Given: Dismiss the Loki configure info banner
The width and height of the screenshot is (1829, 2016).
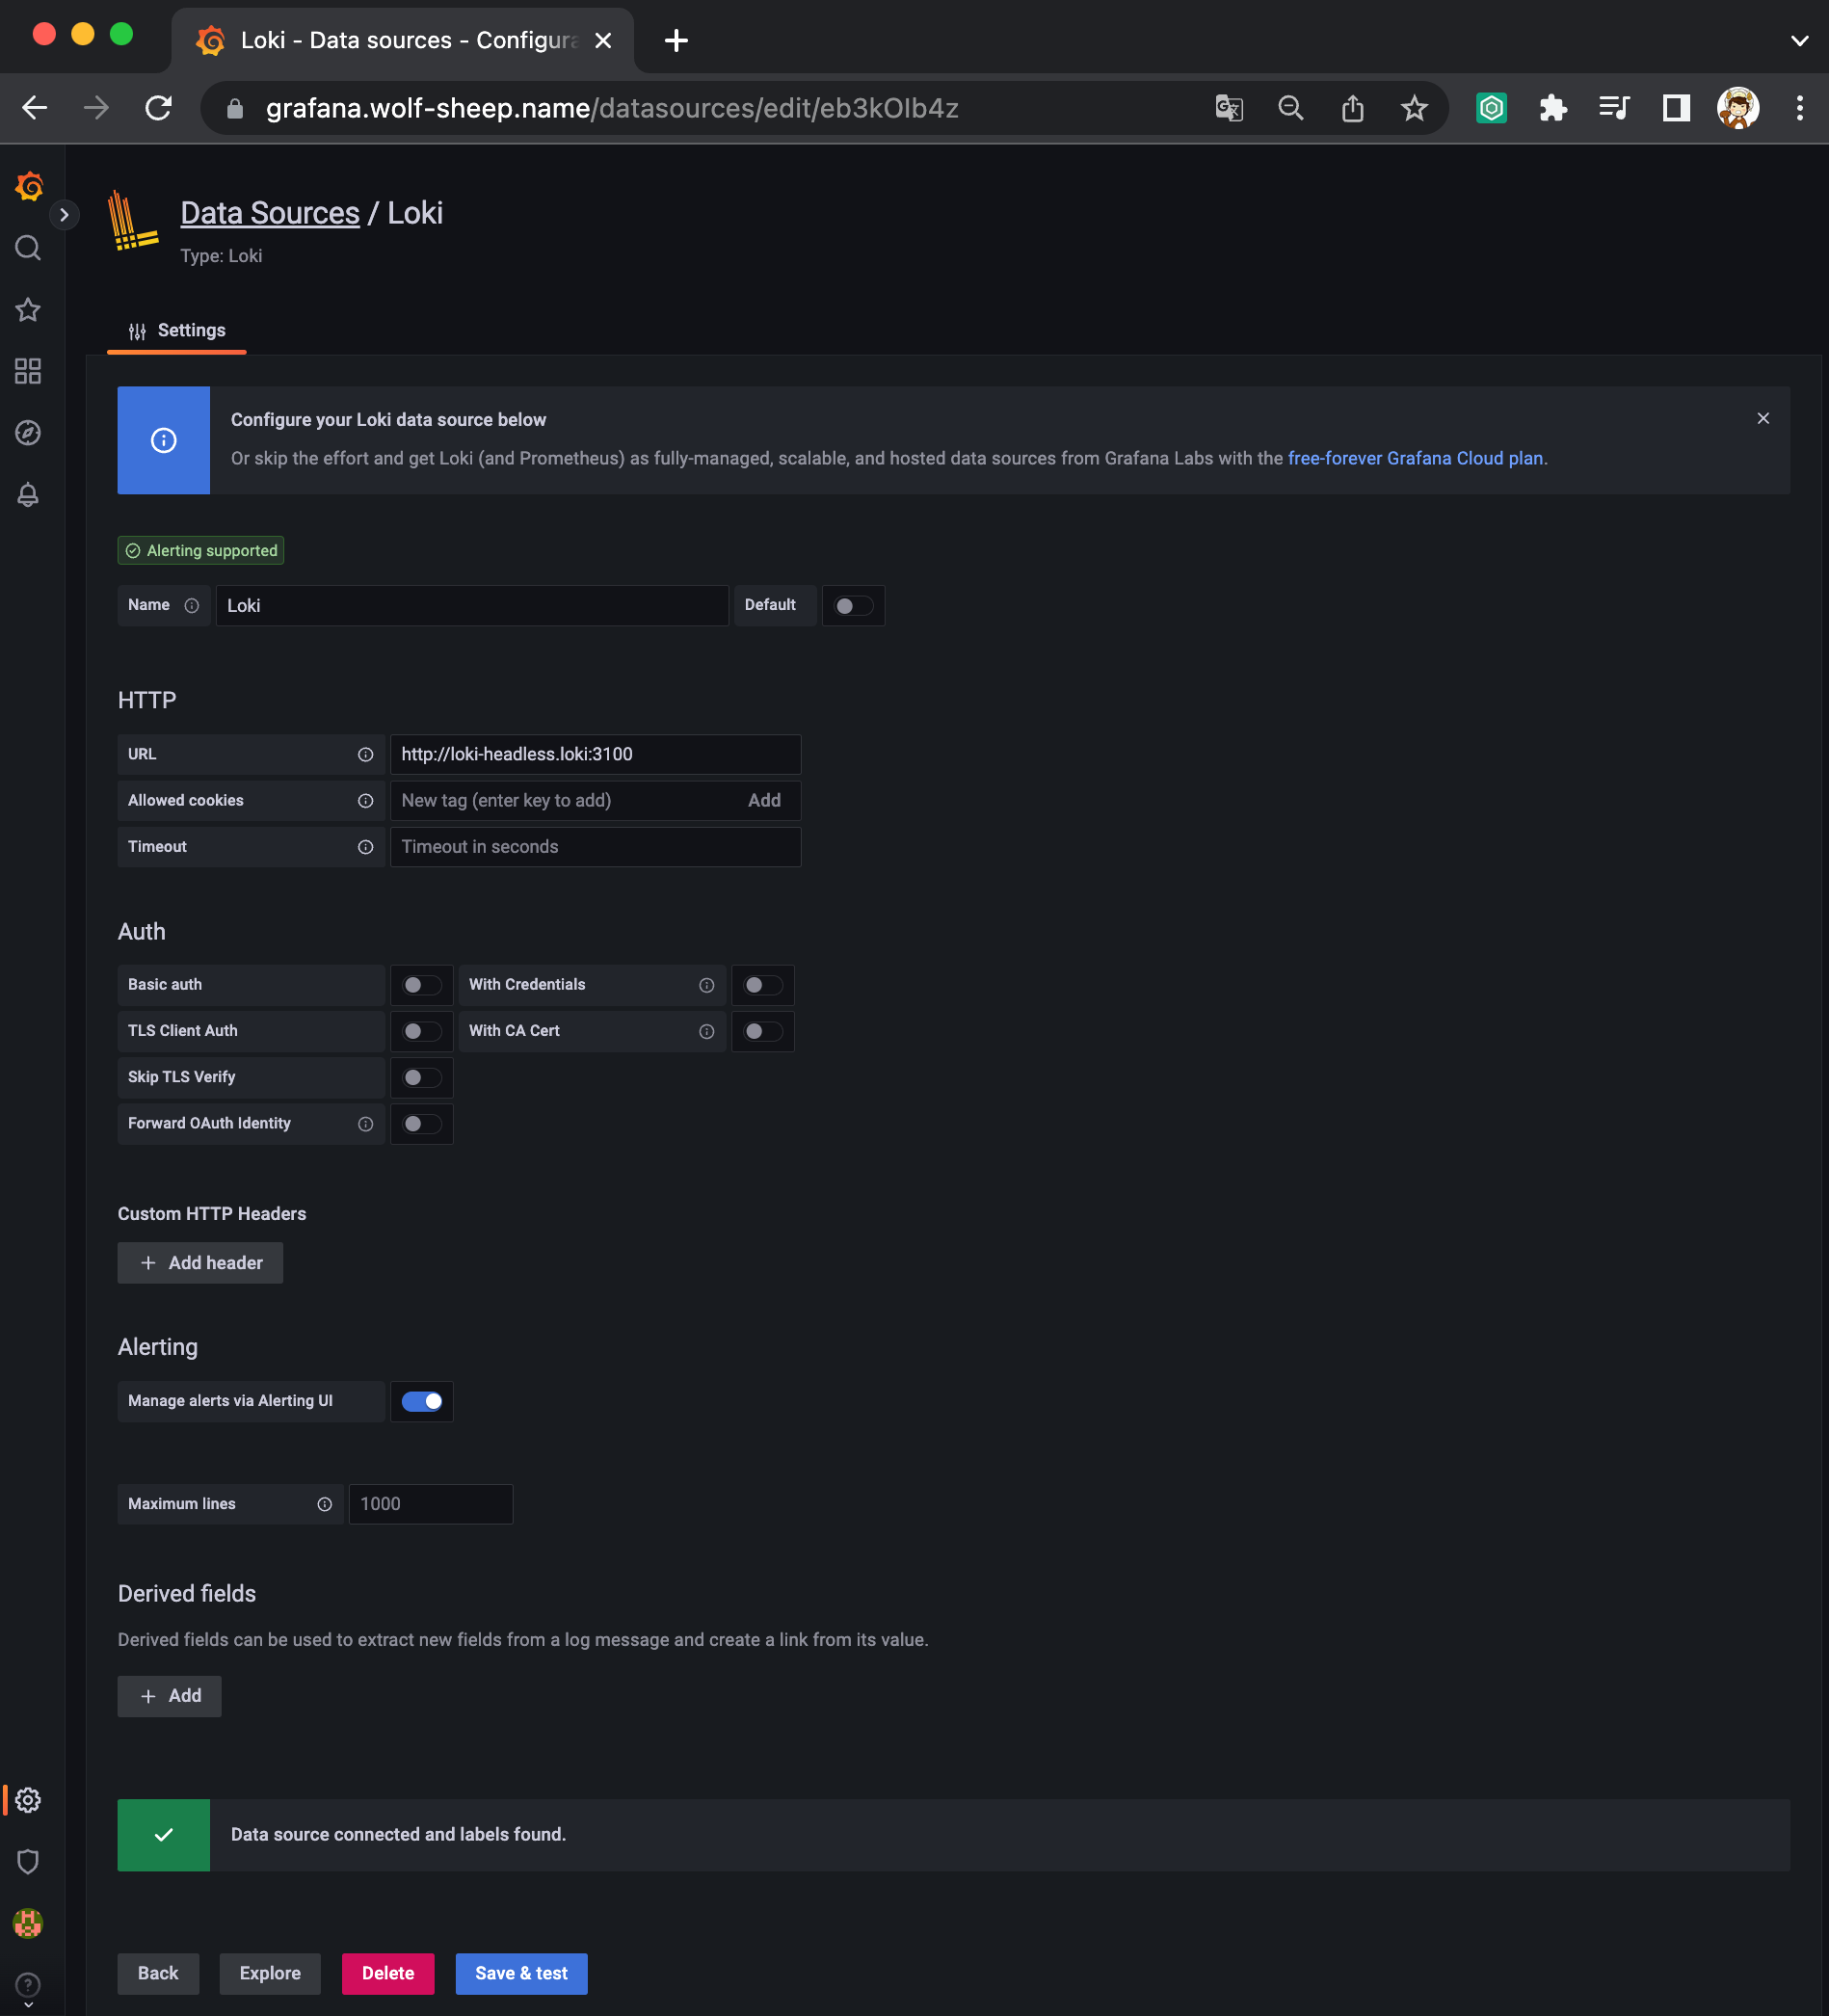Looking at the screenshot, I should click(1763, 418).
